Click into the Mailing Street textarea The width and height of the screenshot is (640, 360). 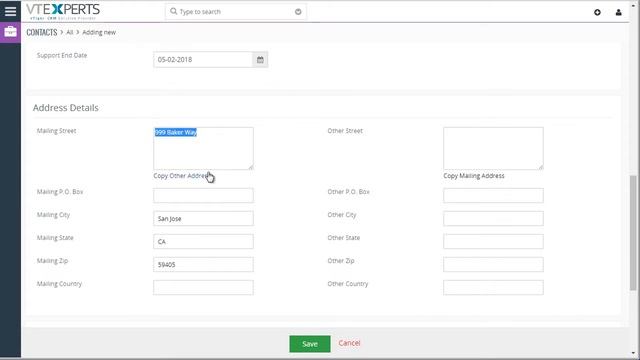tap(203, 148)
